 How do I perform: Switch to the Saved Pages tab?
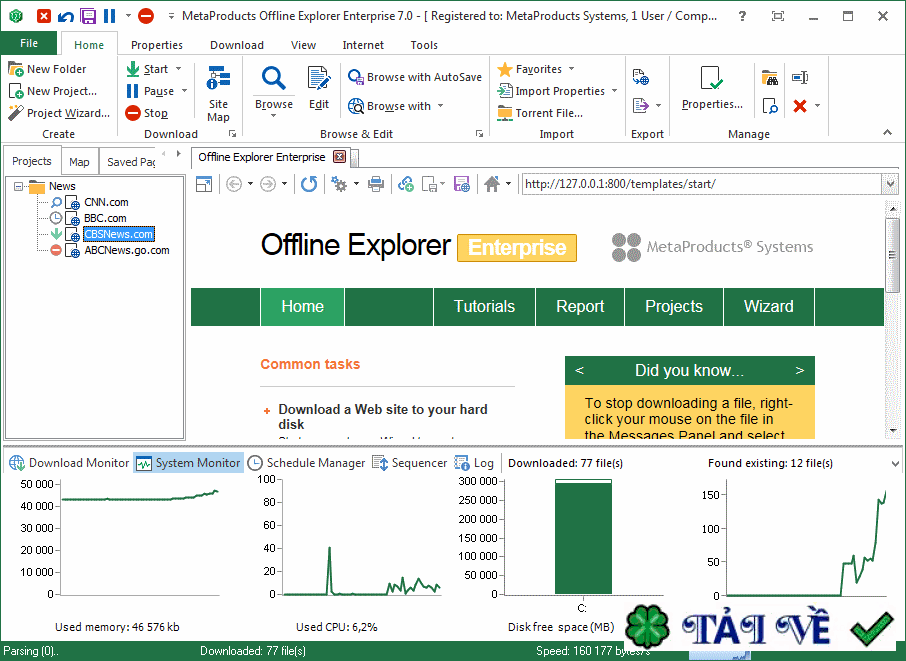click(133, 161)
